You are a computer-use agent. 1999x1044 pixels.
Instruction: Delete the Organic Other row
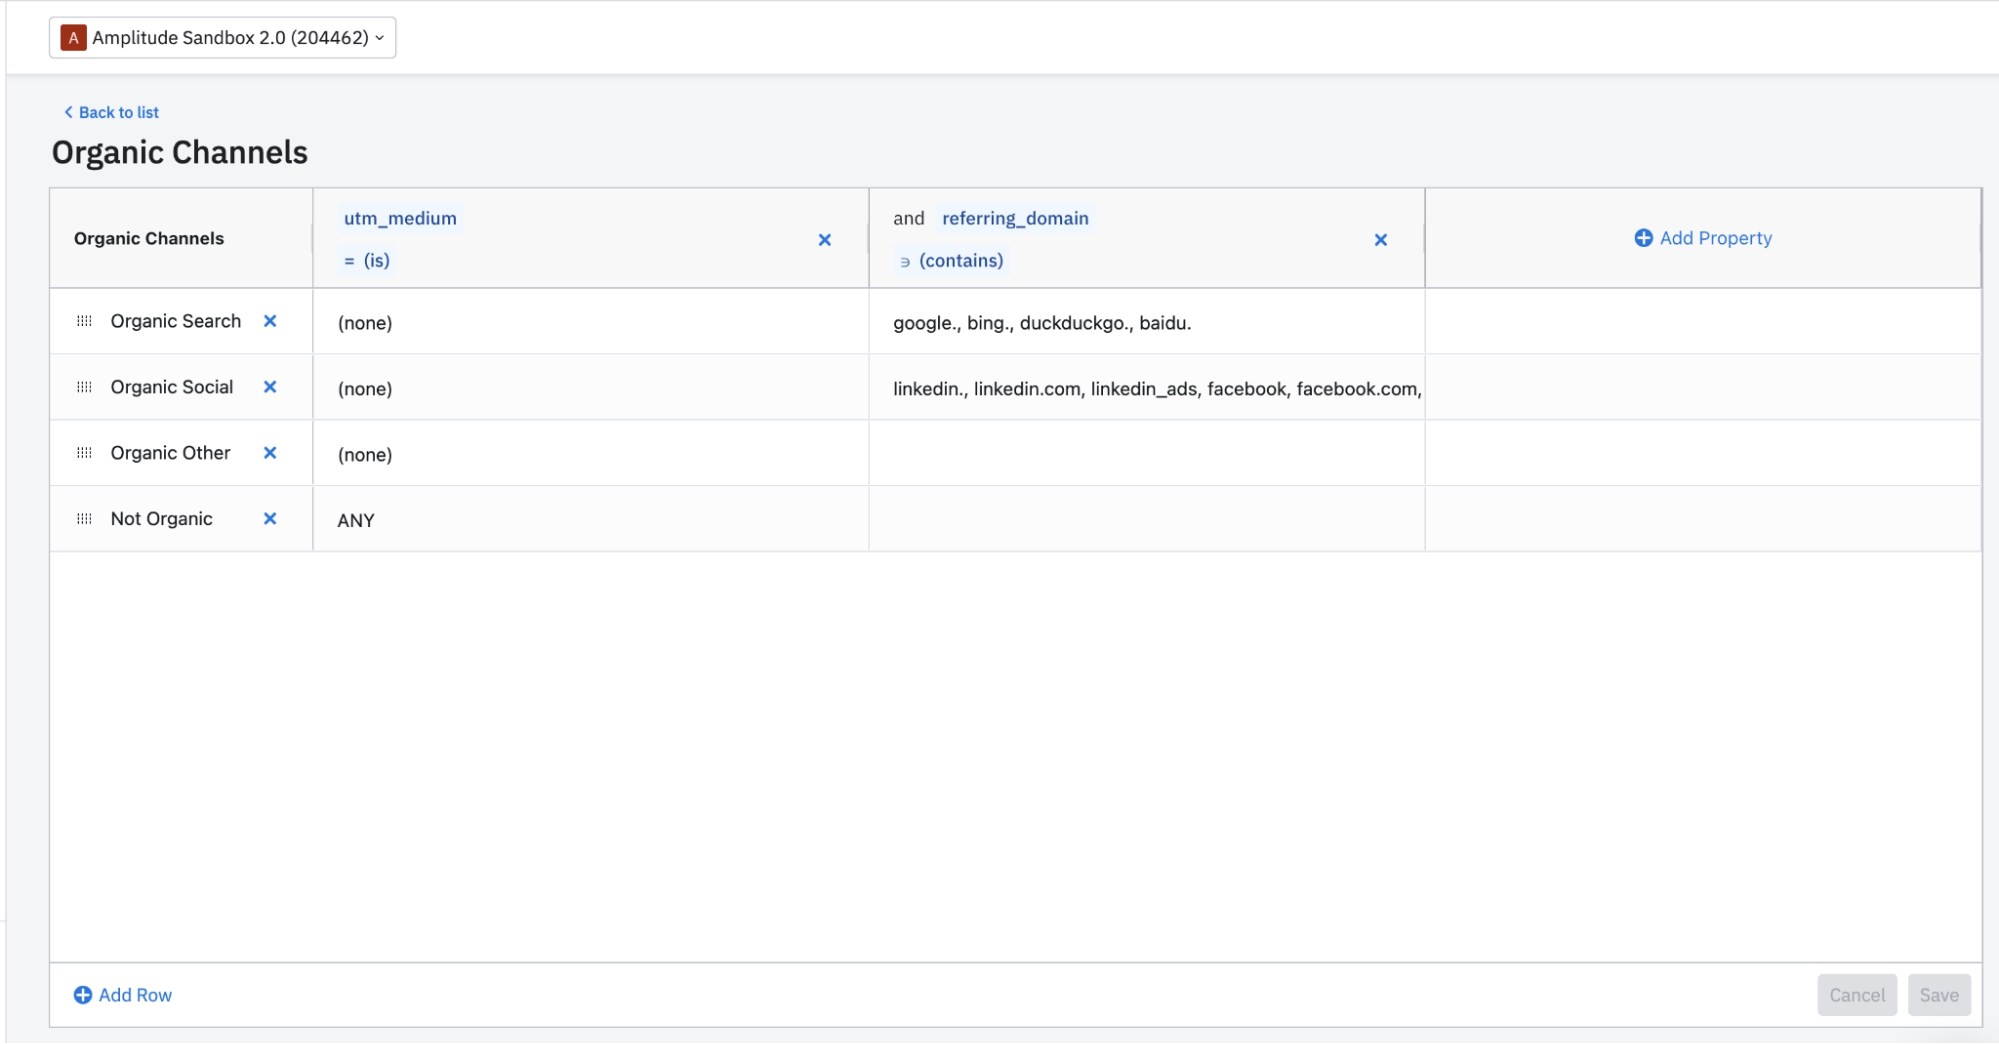pos(270,453)
